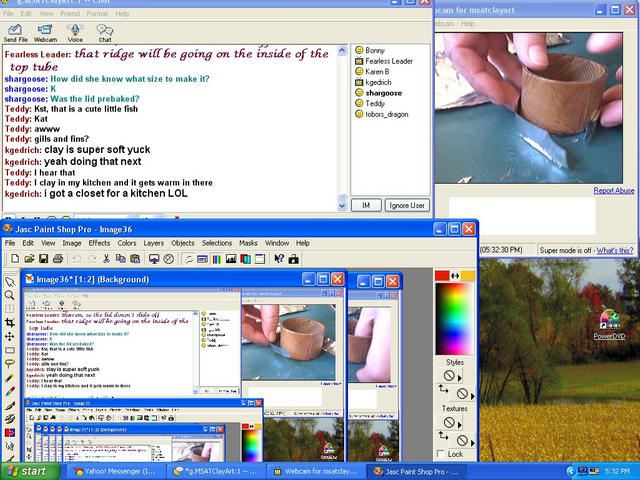Create a new image in Paint Shop Pro
This screenshot has width=640, height=480.
15,259
